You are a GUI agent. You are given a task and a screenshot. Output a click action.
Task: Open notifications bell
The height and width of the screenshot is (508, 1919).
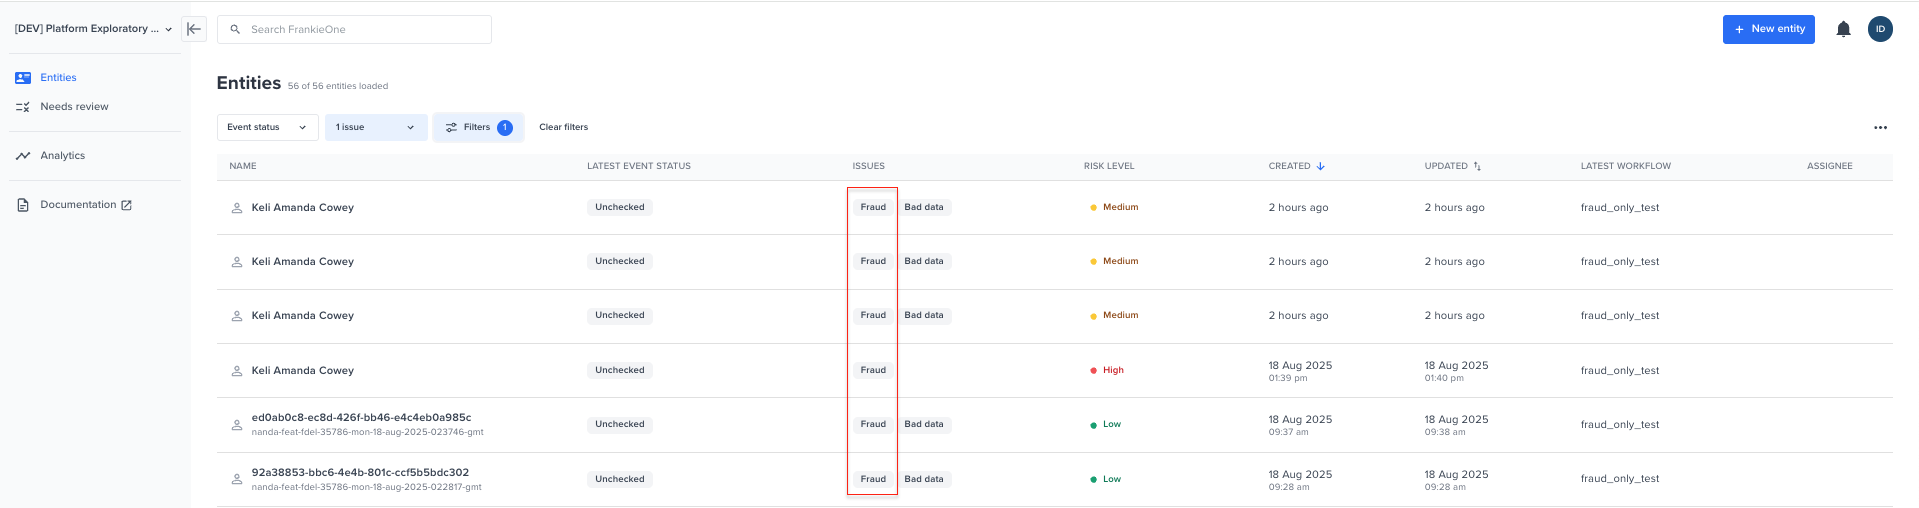click(1843, 29)
